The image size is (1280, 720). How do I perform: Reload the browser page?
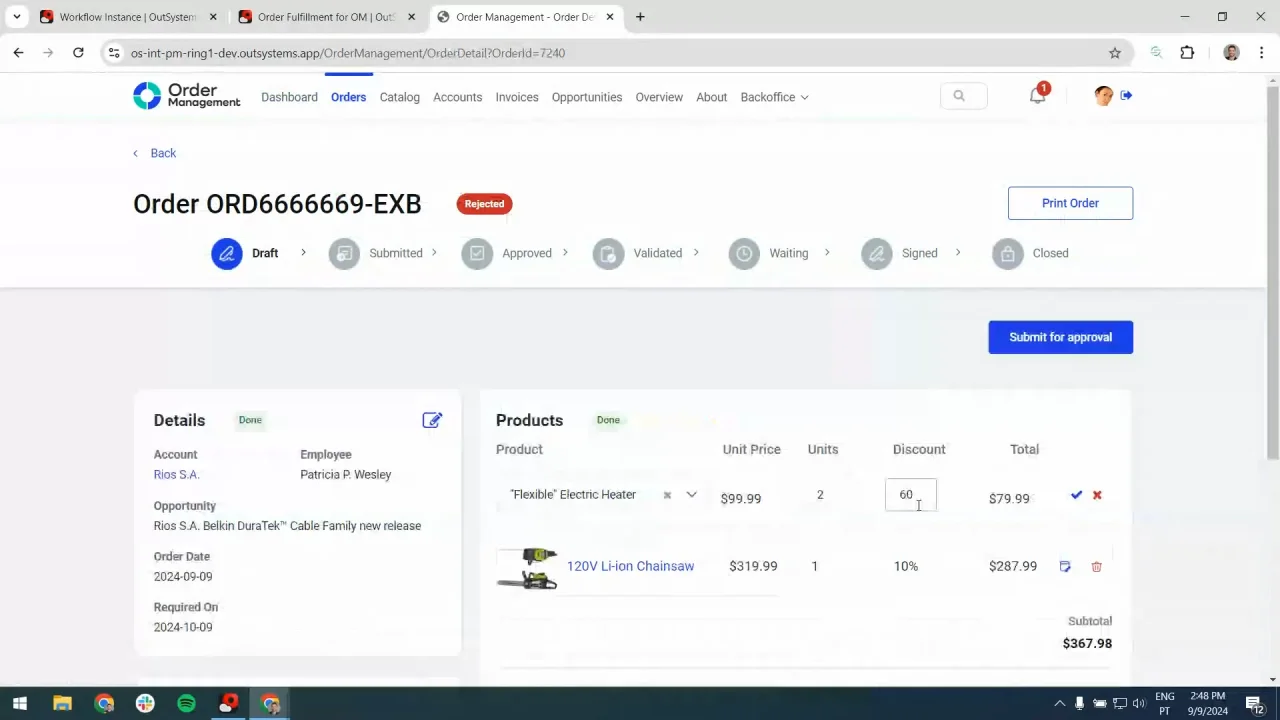(78, 53)
